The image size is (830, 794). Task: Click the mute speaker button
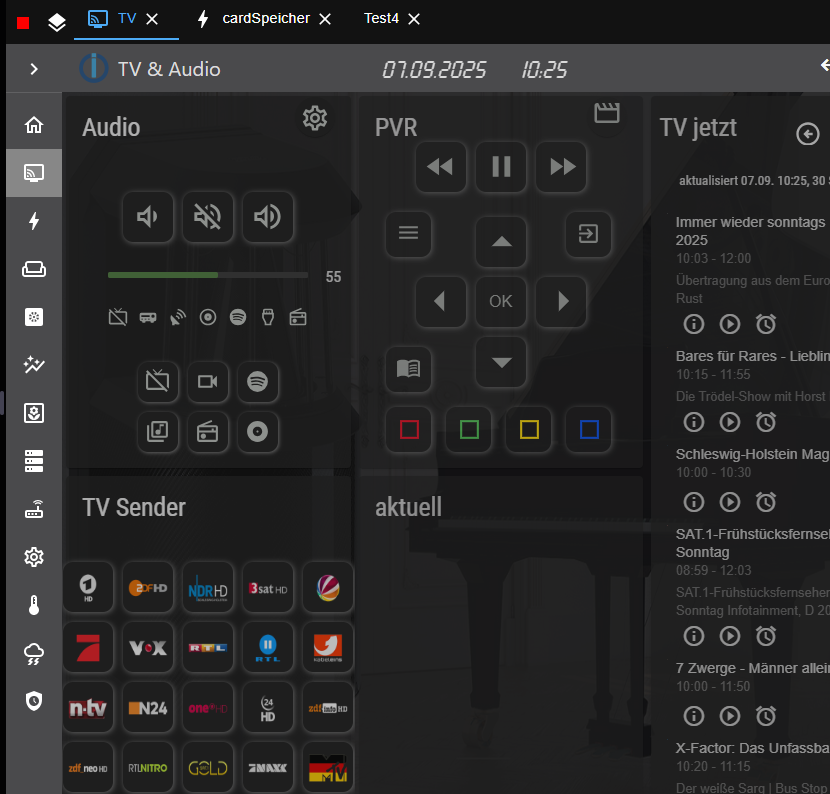pyautogui.click(x=208, y=217)
